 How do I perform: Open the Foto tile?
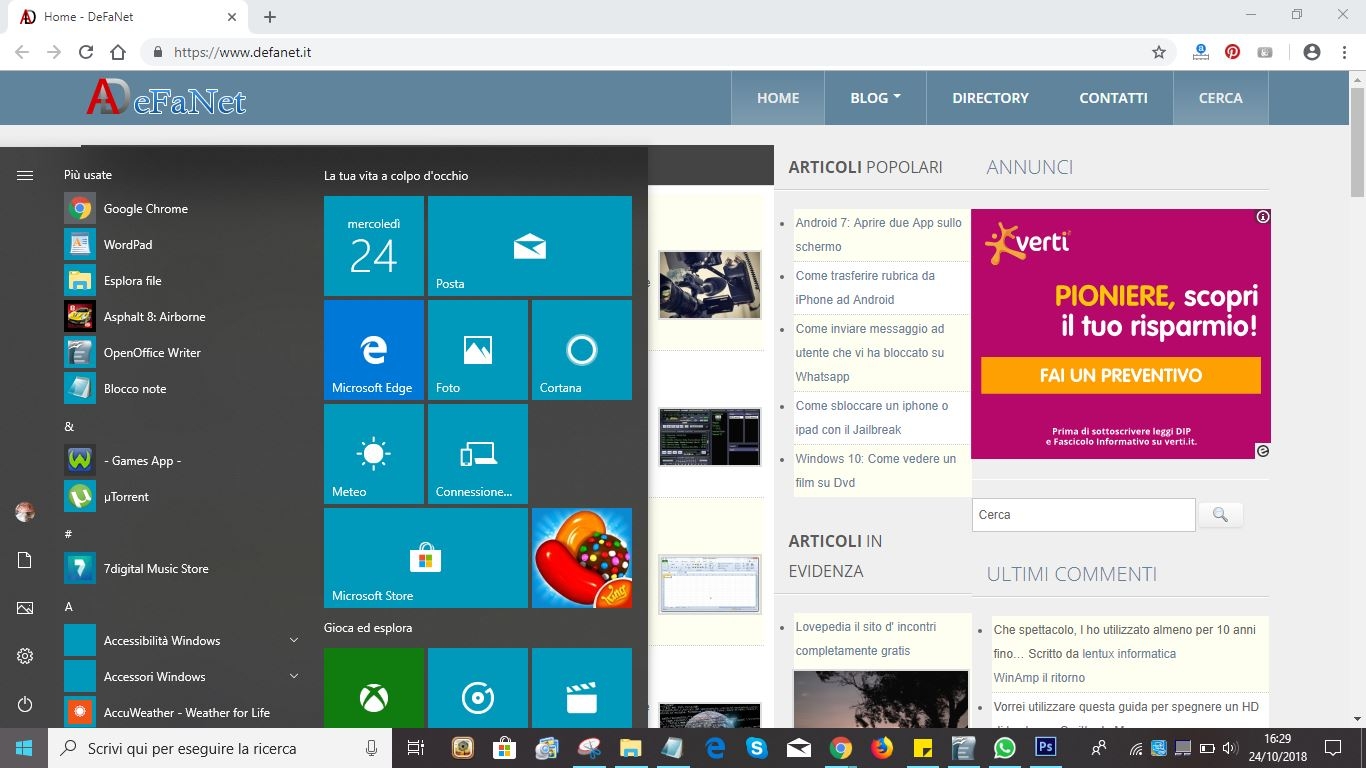[478, 350]
